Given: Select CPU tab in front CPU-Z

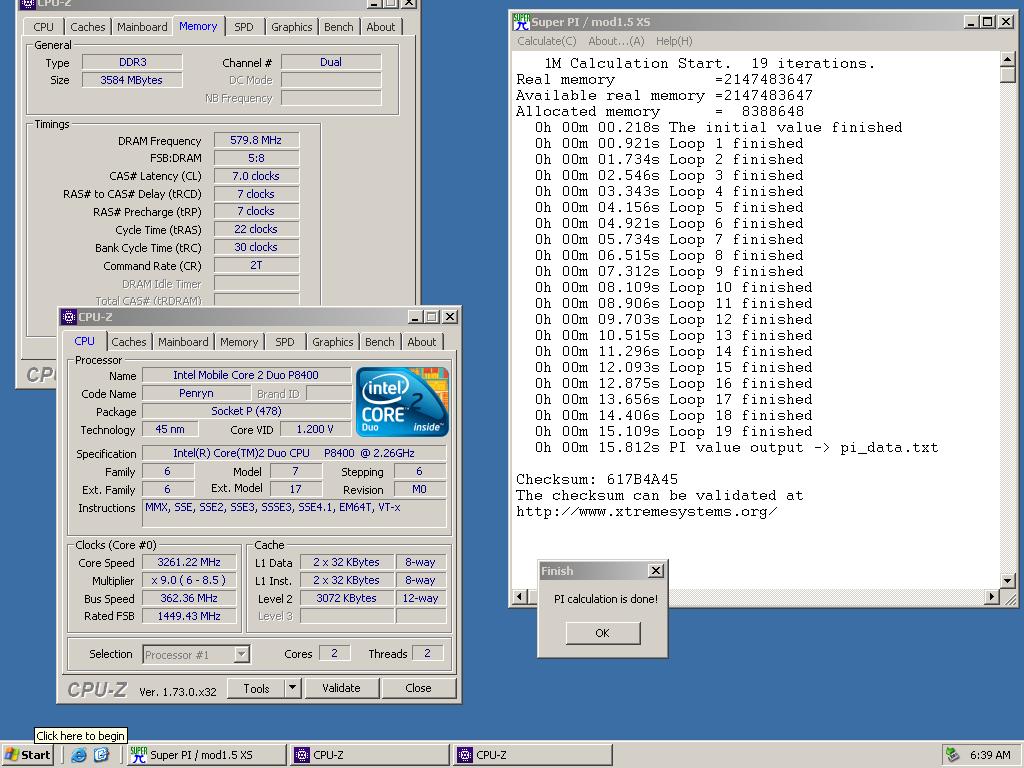Looking at the screenshot, I should pyautogui.click(x=84, y=341).
